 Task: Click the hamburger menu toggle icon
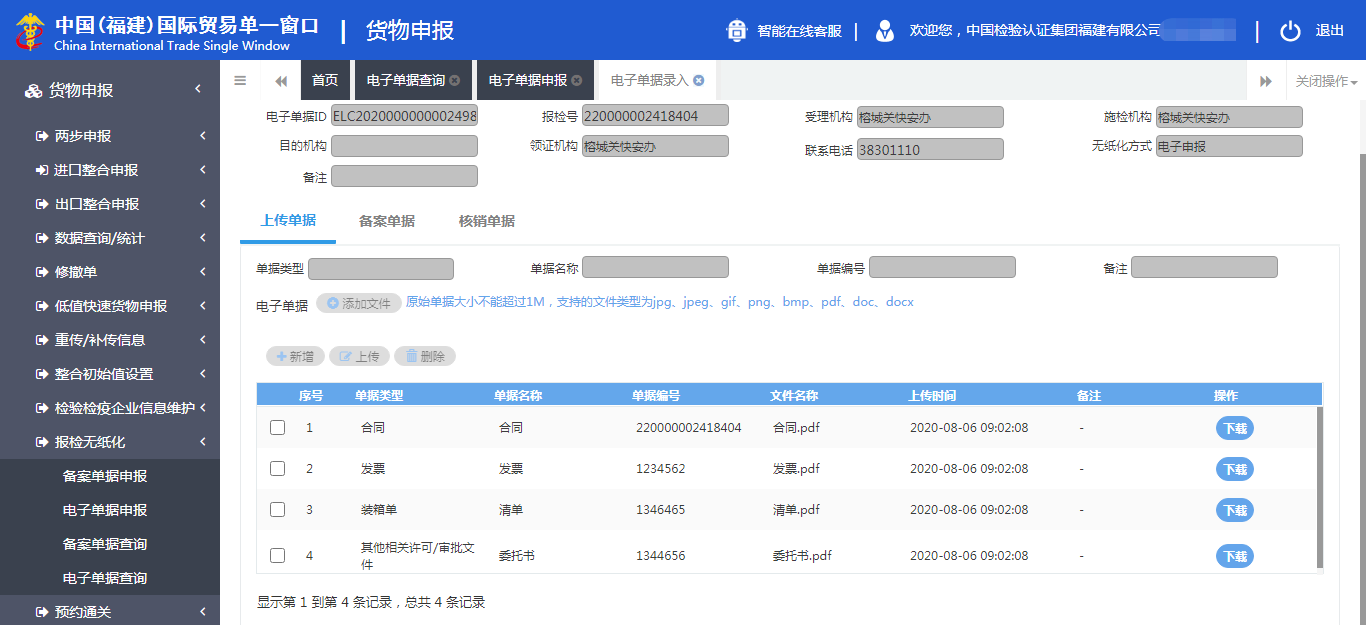(240, 81)
